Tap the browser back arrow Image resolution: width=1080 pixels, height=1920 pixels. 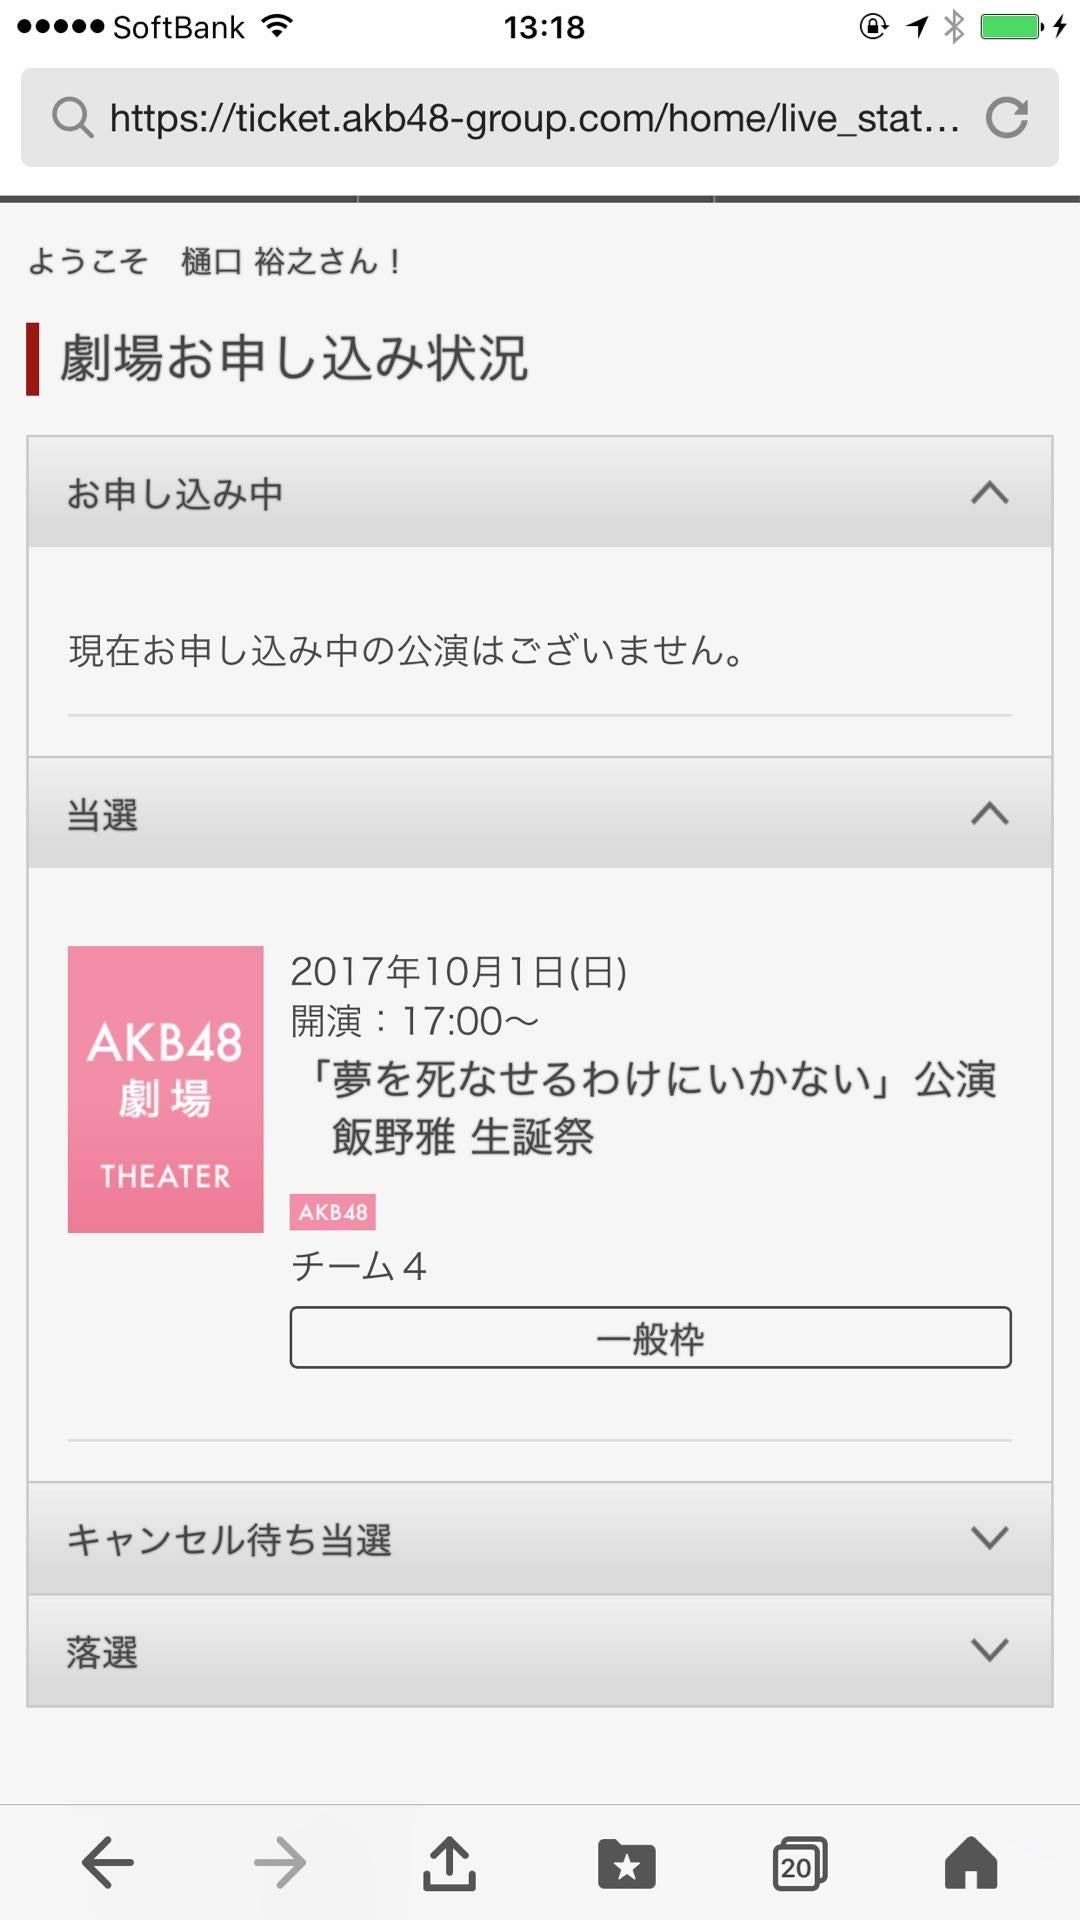pos(108,1863)
